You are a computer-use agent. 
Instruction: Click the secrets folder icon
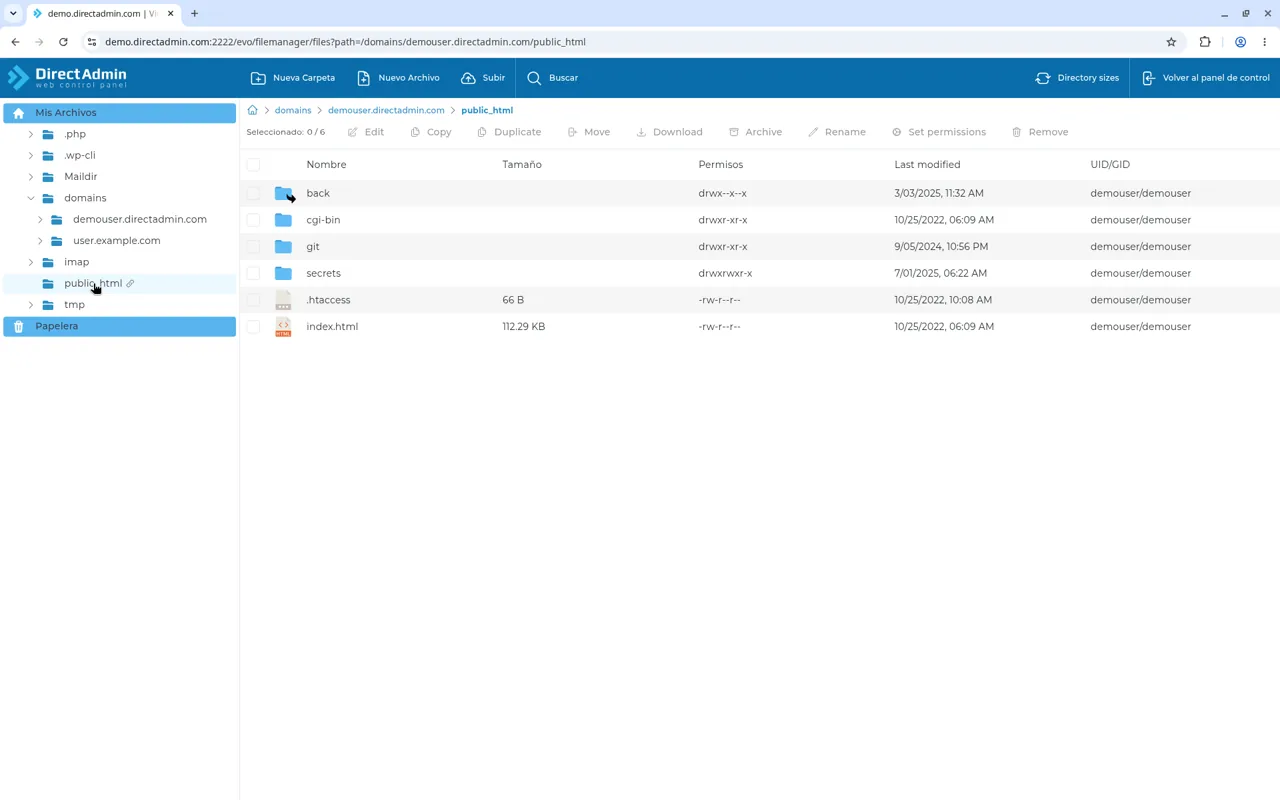283,273
